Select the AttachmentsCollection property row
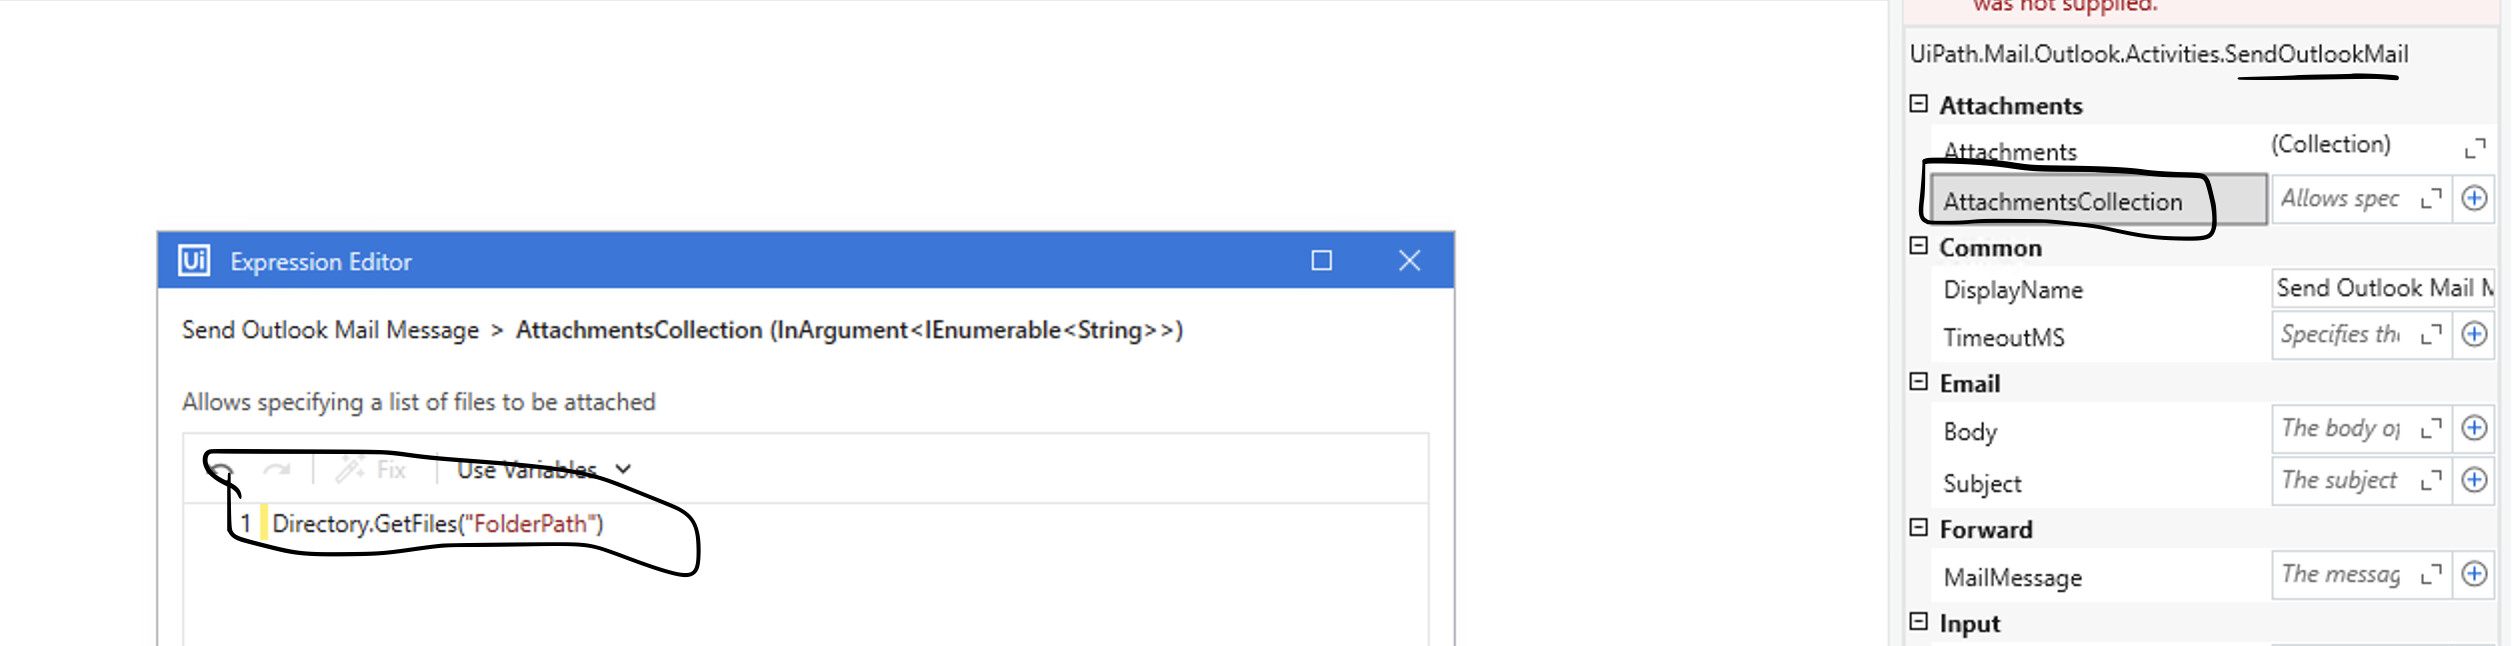 tap(2098, 200)
